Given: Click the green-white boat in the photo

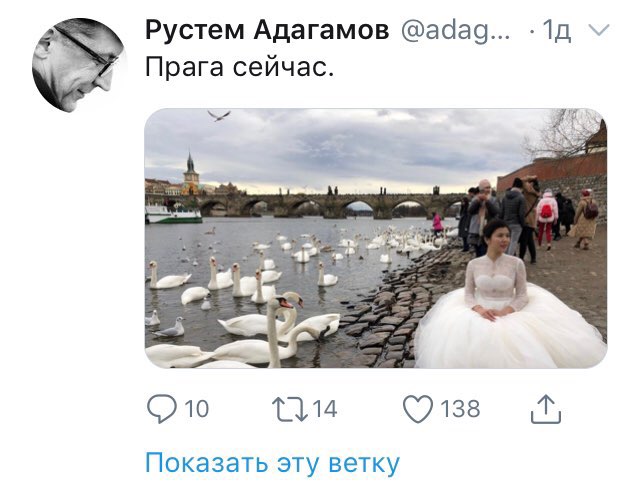Looking at the screenshot, I should pyautogui.click(x=173, y=214).
